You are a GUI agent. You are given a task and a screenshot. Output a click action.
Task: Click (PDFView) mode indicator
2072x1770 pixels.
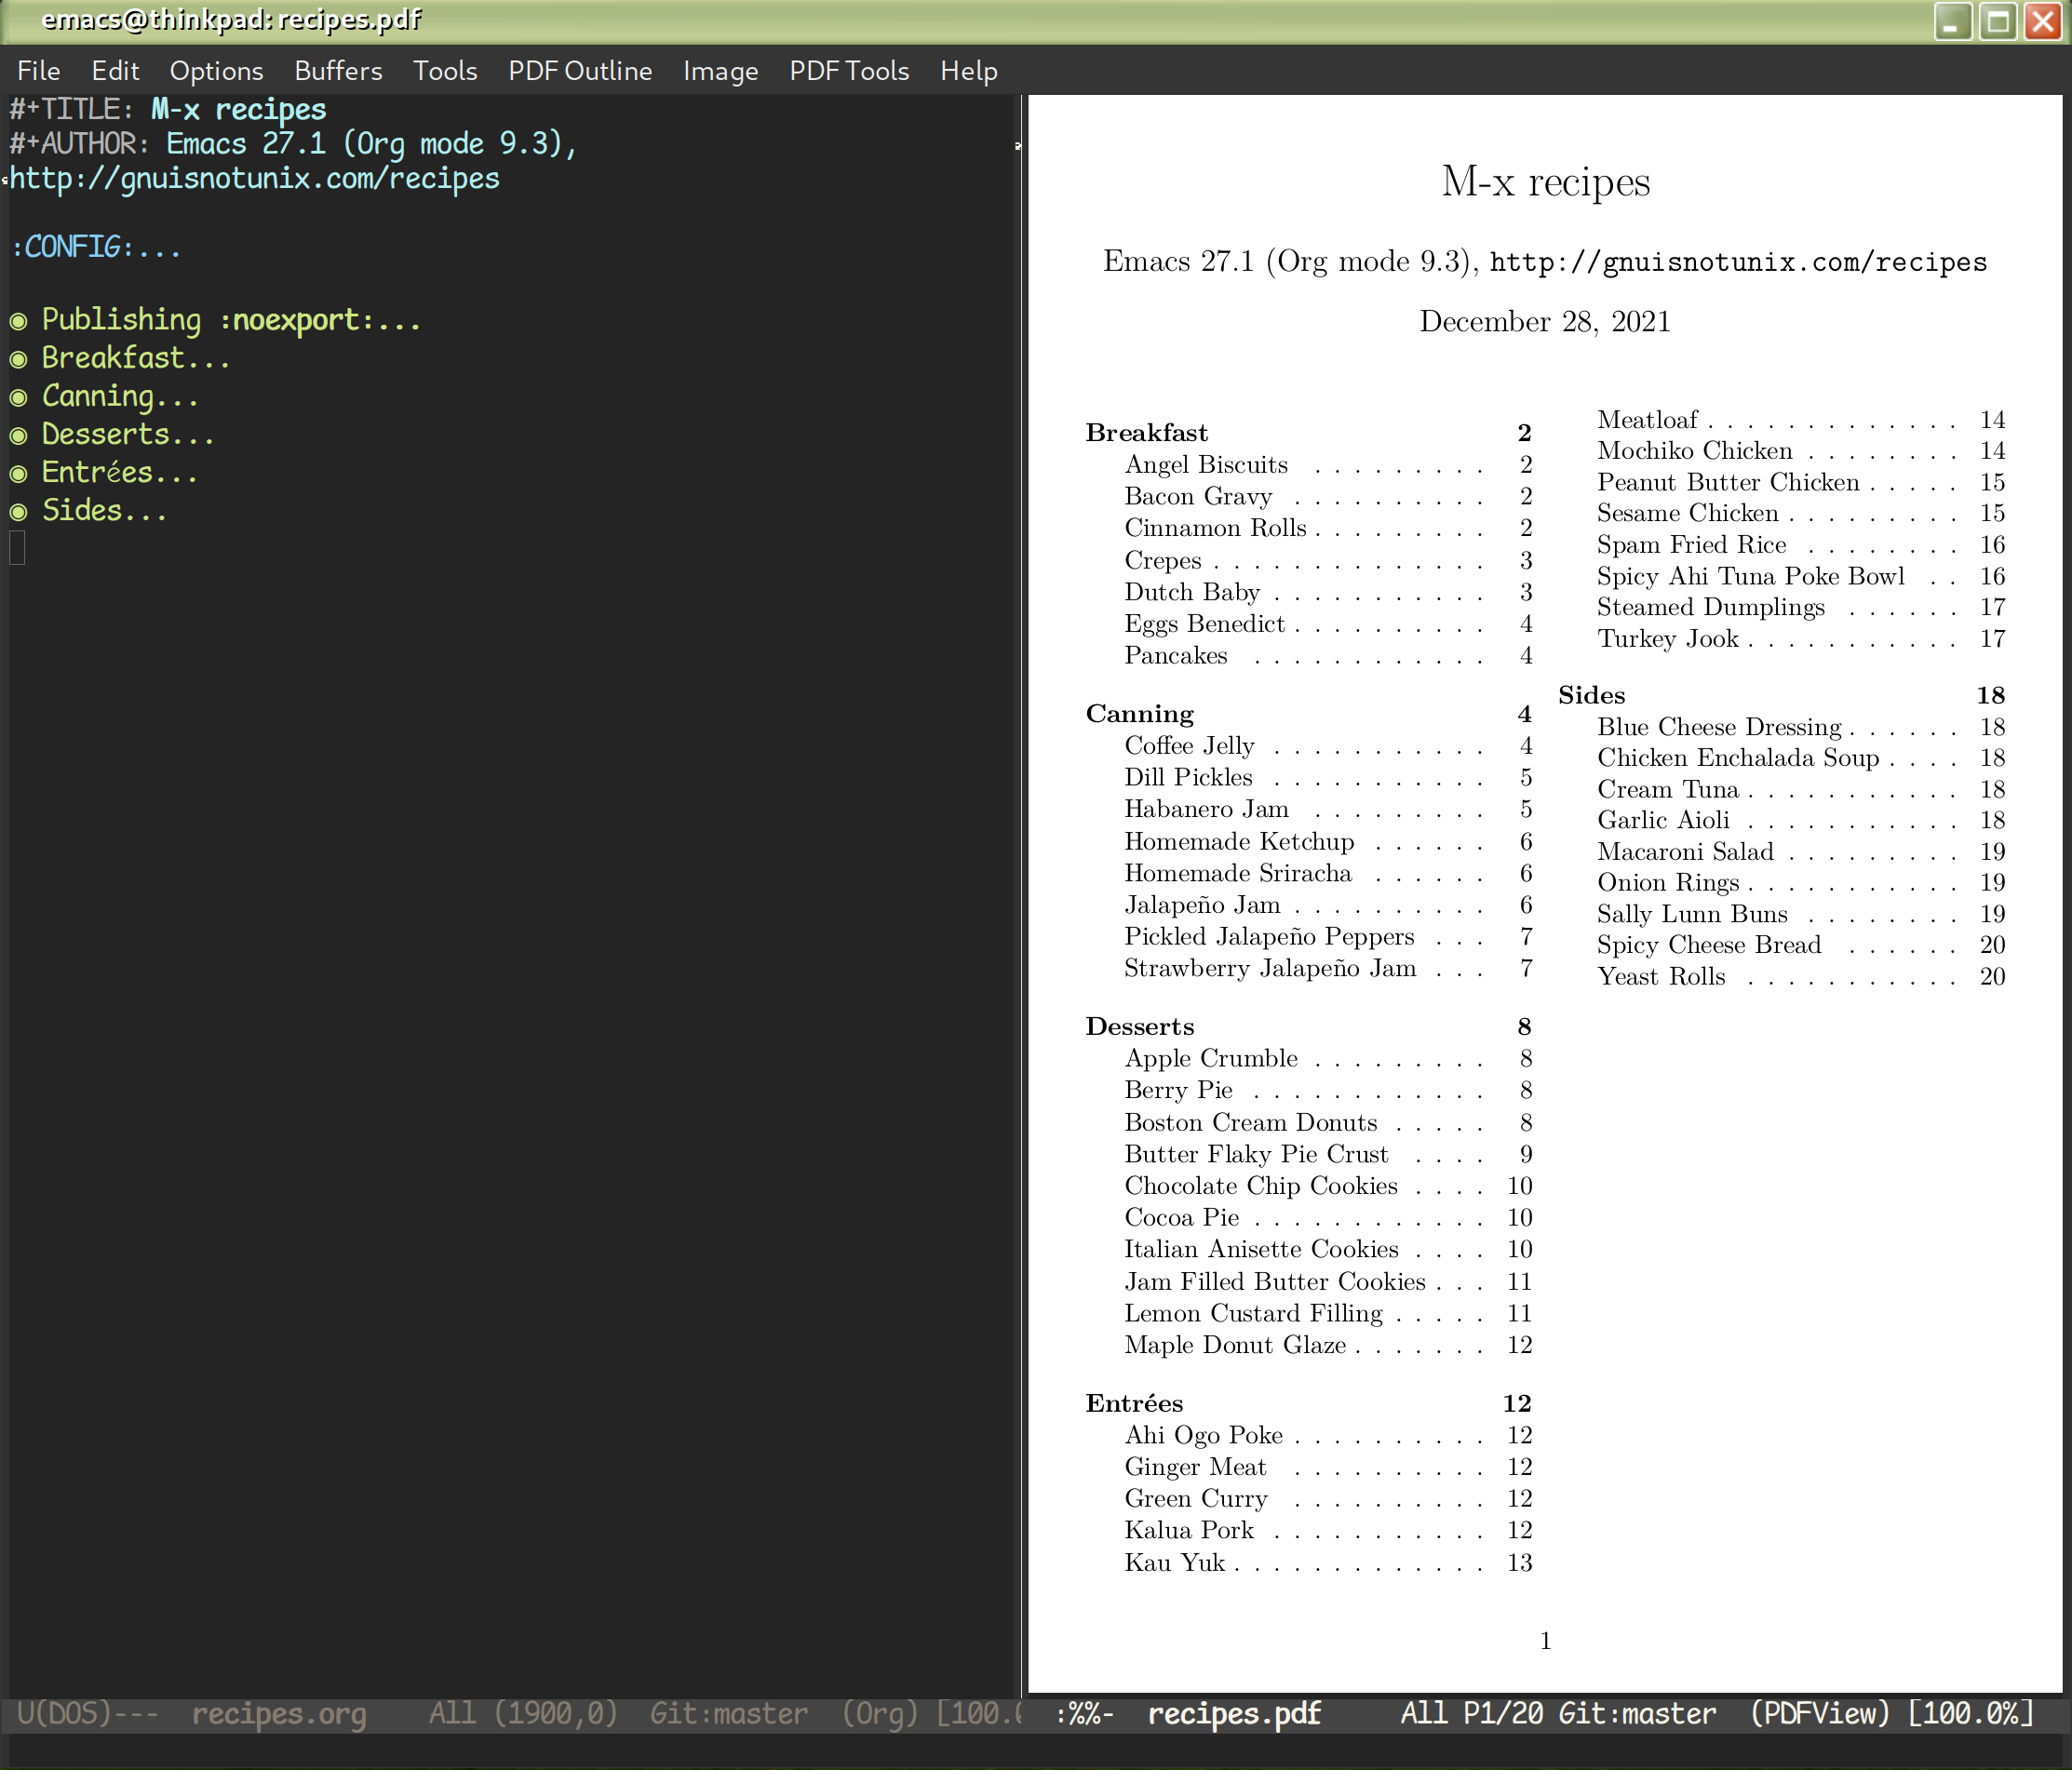(x=1820, y=1714)
